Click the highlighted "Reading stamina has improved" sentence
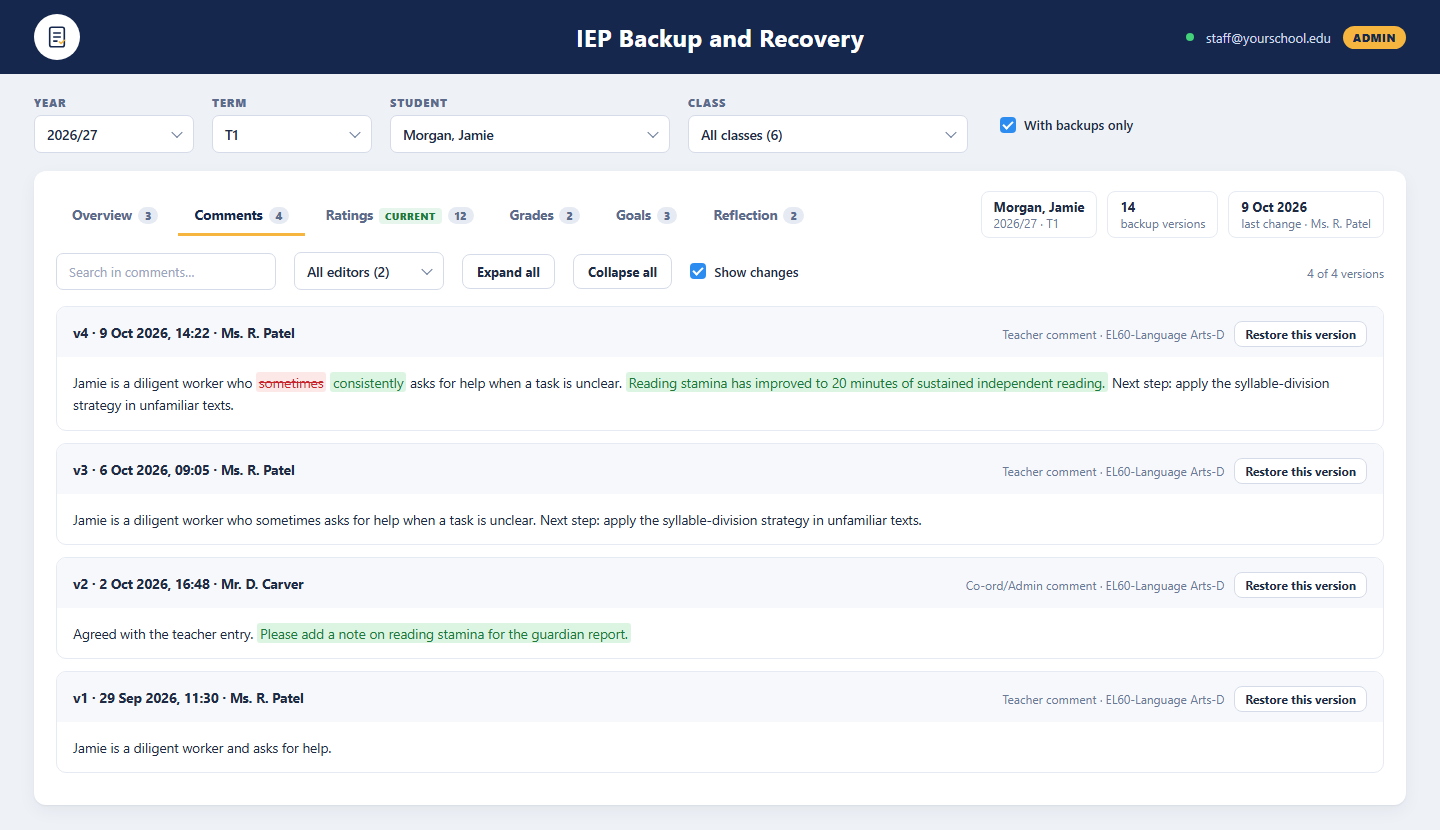 point(867,383)
